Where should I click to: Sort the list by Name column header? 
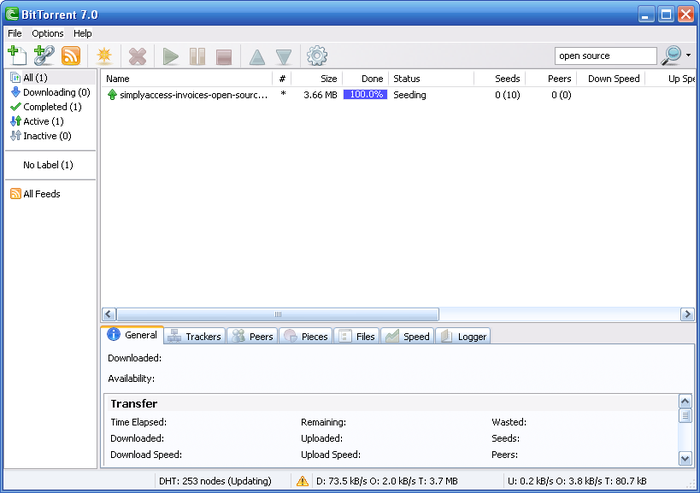click(x=187, y=79)
